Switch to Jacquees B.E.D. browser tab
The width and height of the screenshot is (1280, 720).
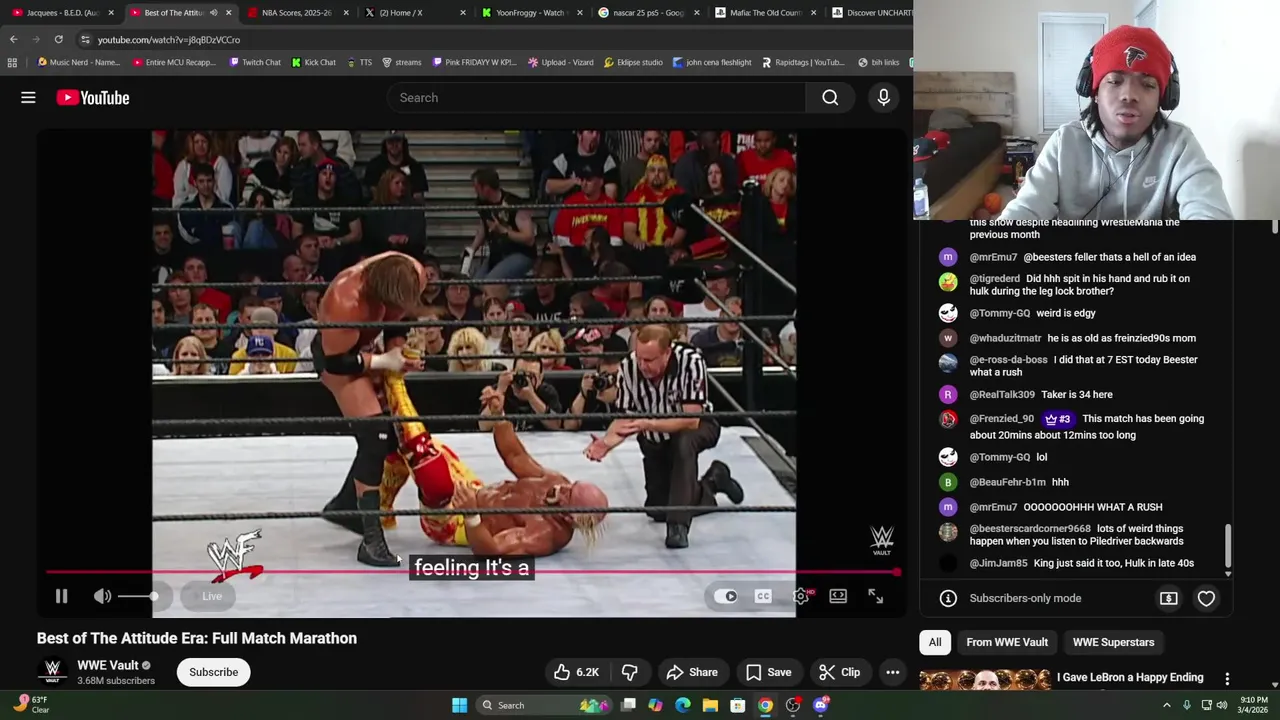(x=62, y=13)
